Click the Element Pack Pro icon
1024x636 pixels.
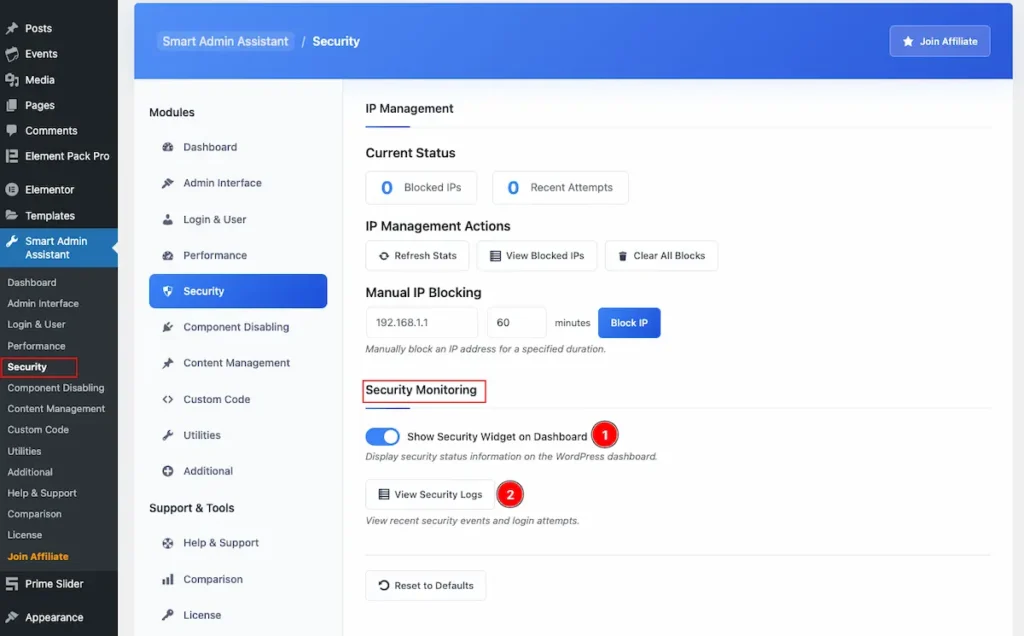(x=12, y=156)
